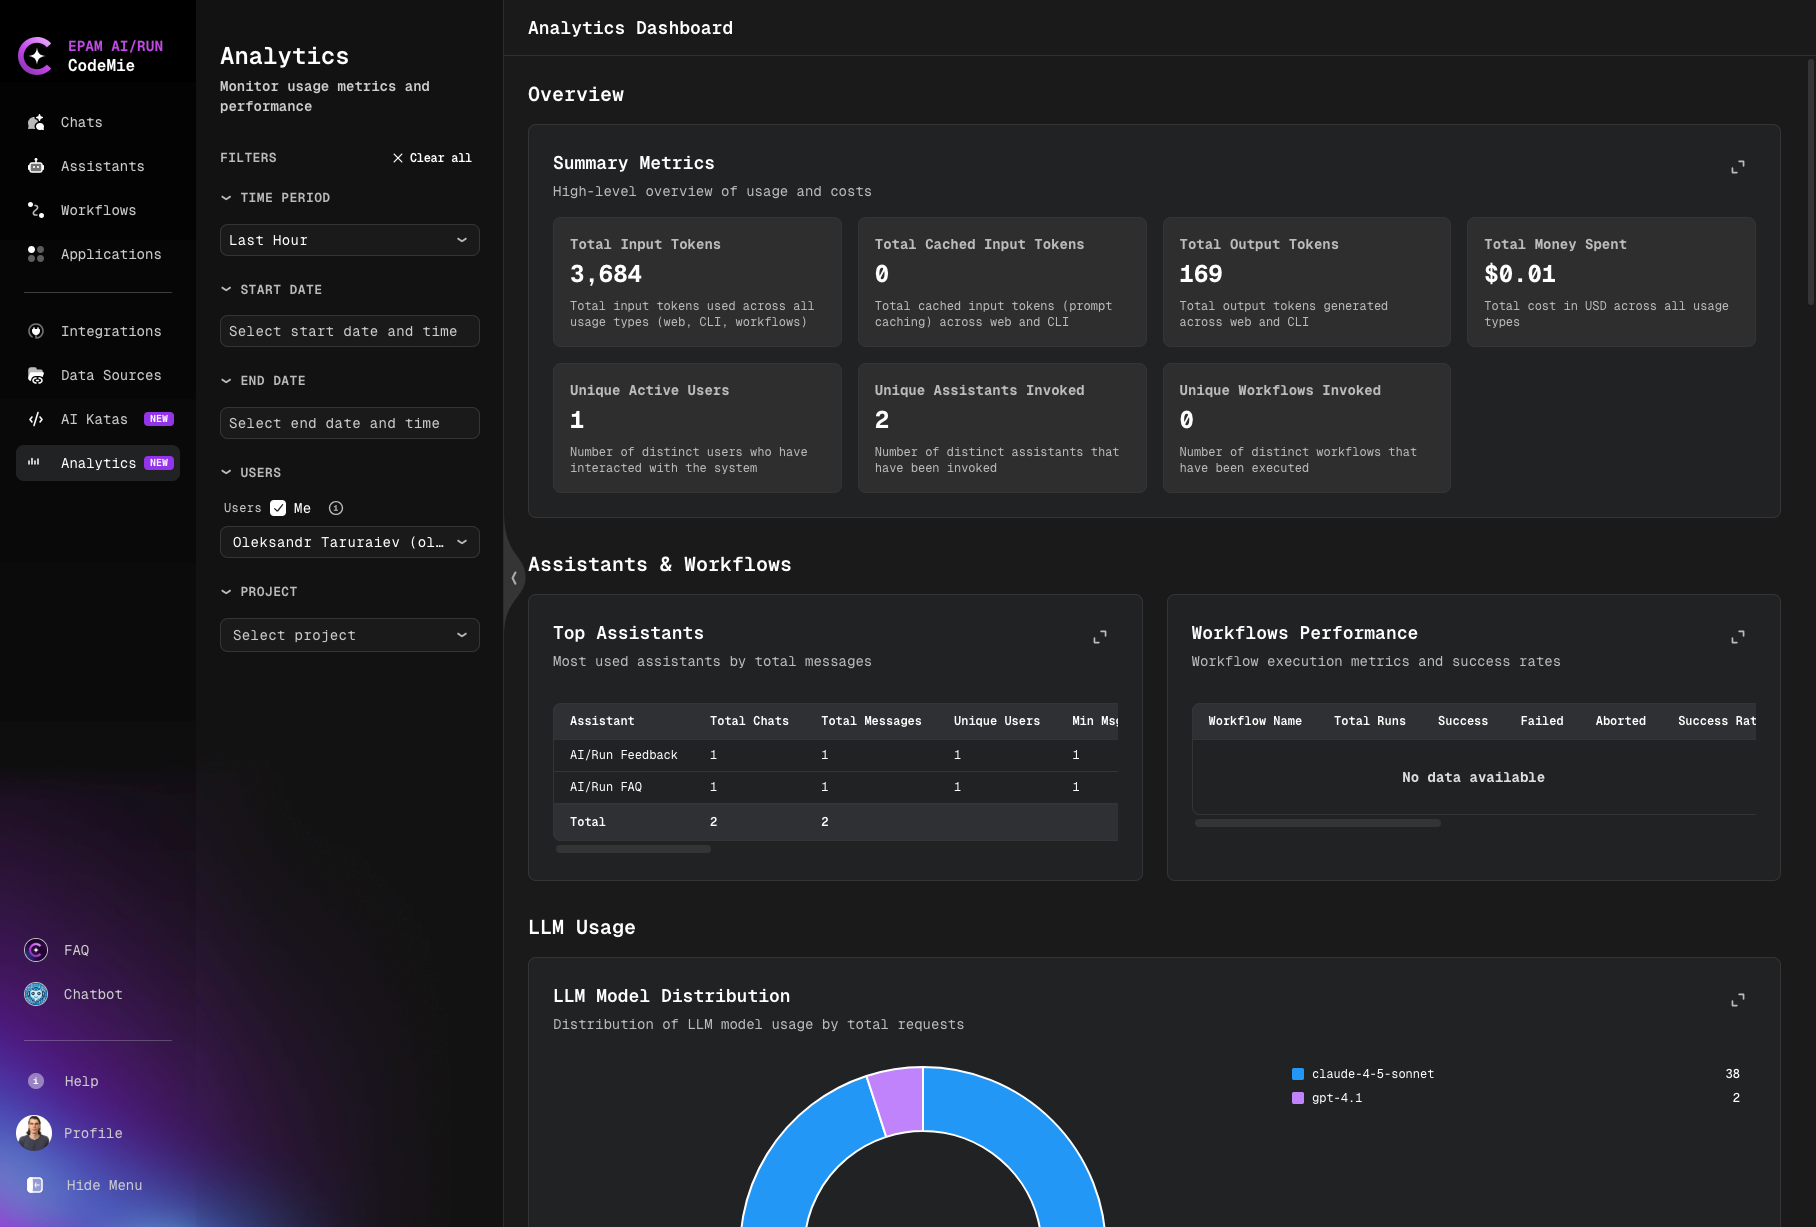The height and width of the screenshot is (1227, 1816).
Task: Click the info icon next to Users checkbox
Action: pos(335,508)
